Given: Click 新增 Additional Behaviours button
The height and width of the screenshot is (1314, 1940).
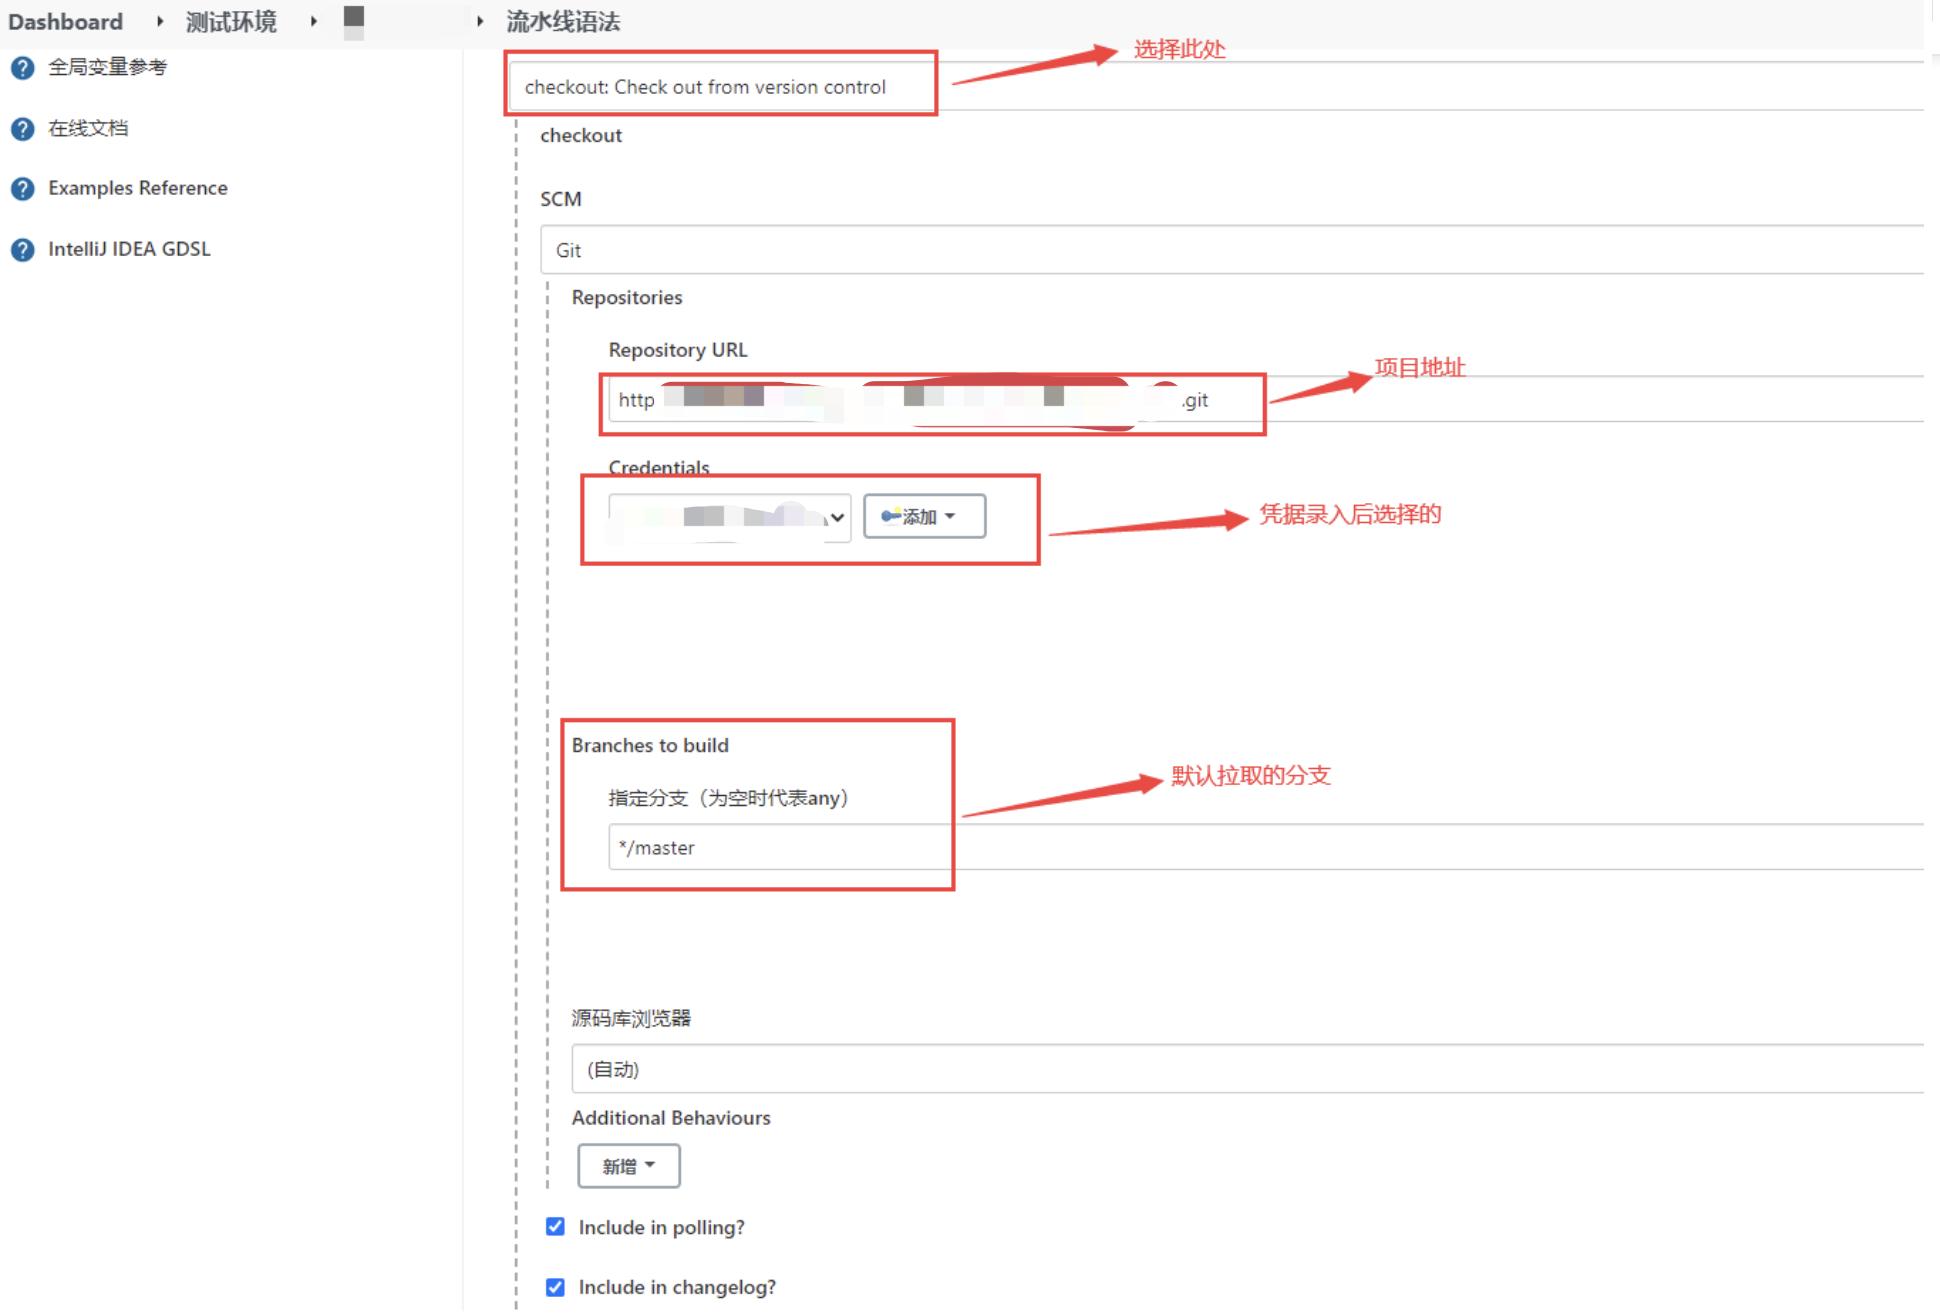Looking at the screenshot, I should click(x=628, y=1166).
